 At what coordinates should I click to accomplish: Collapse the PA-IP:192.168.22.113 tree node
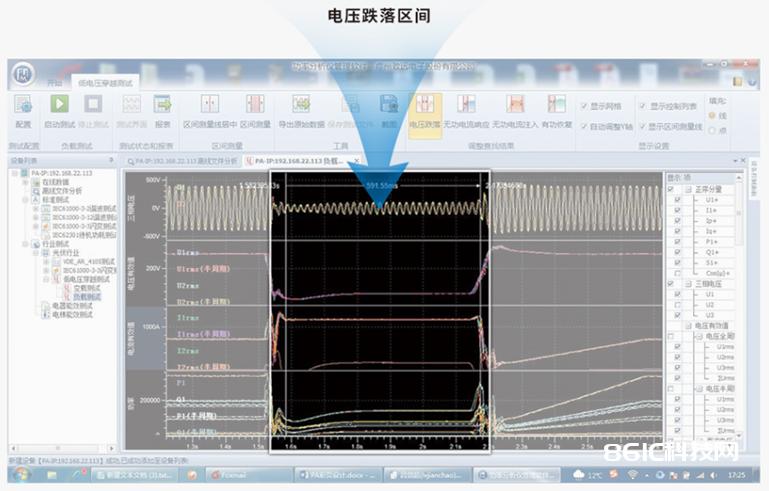[15, 173]
